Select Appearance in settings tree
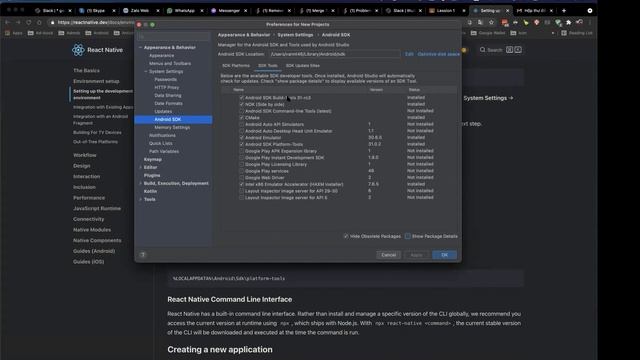Image resolution: width=640 pixels, height=360 pixels. point(162,56)
